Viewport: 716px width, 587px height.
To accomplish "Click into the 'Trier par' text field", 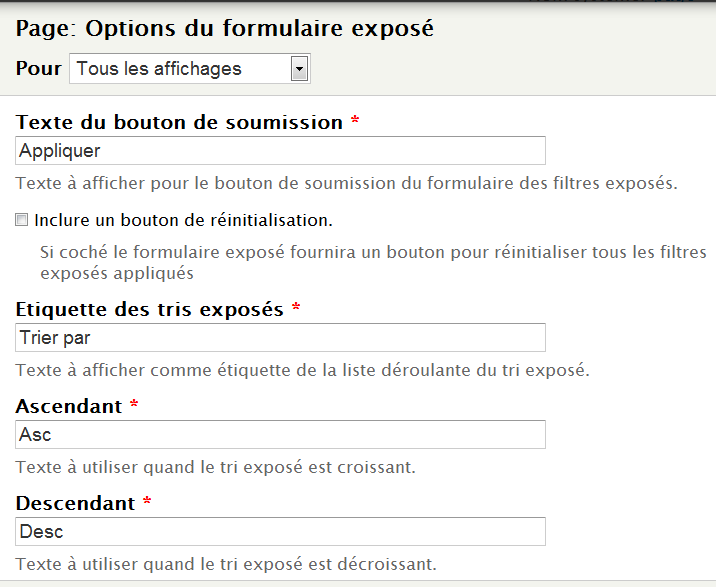I will (281, 338).
